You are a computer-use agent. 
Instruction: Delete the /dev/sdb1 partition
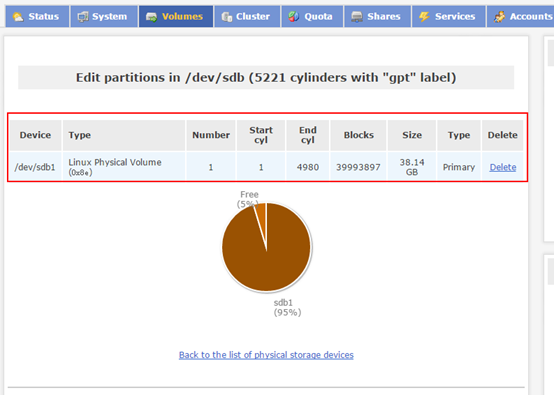tap(502, 167)
